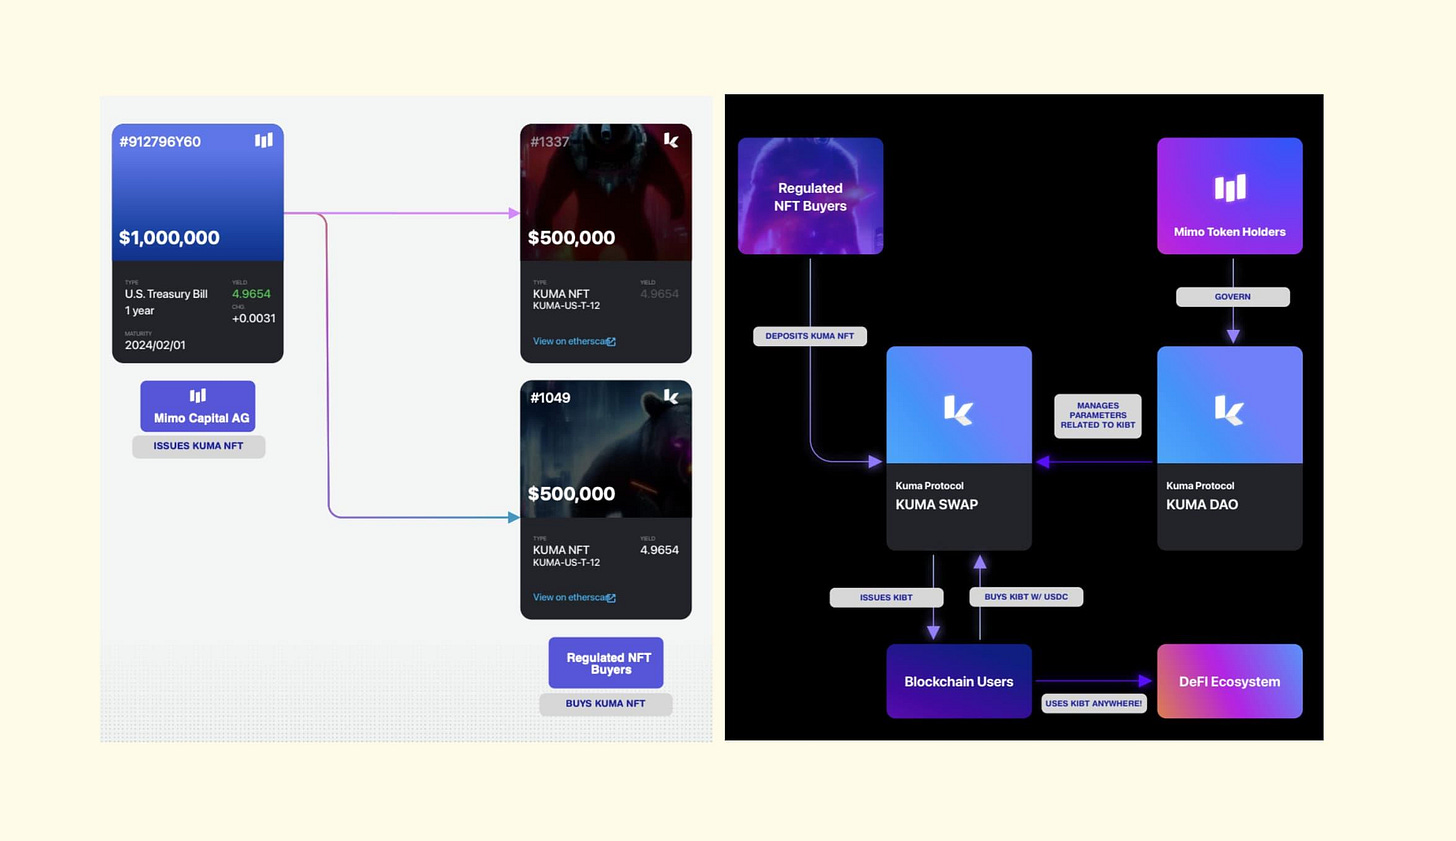Click the K logo on the KUMA DAO card
This screenshot has height=841, width=1456.
1229,410
